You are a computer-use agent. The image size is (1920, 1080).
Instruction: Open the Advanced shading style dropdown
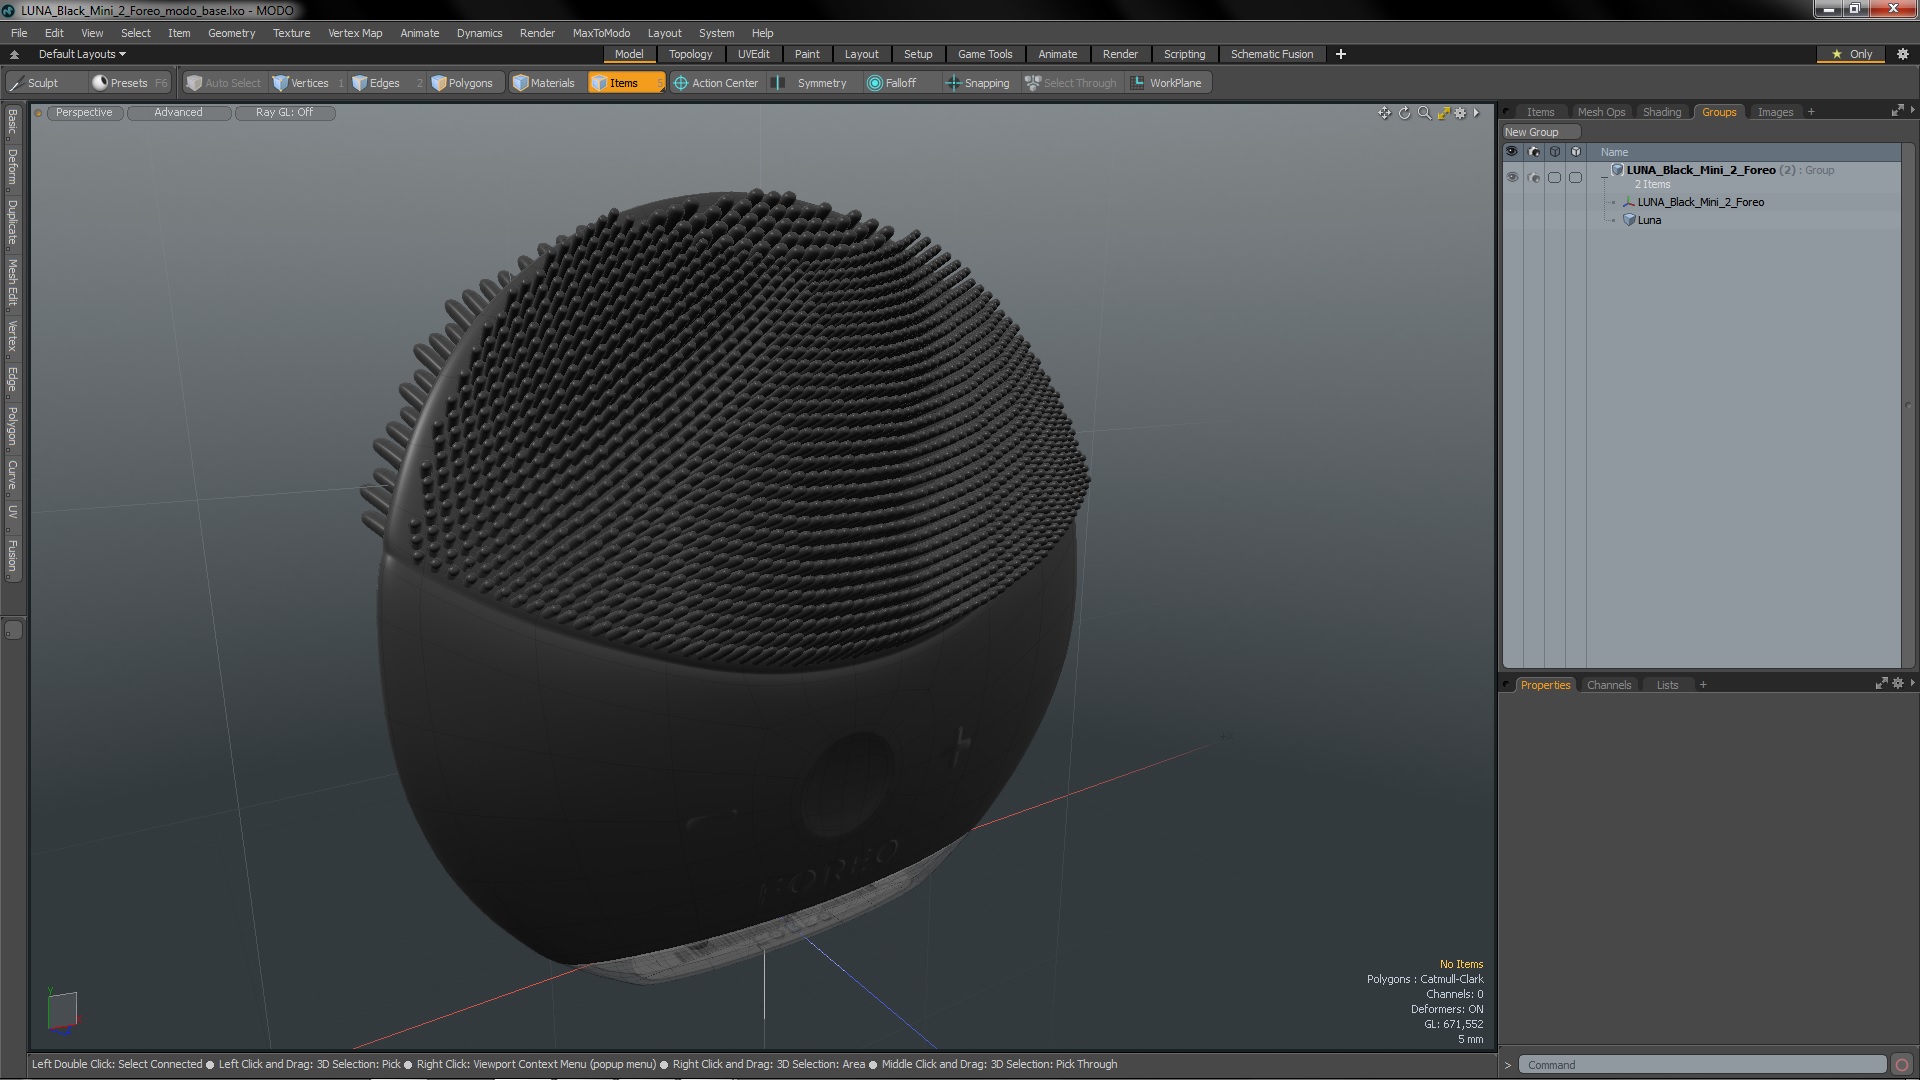click(178, 112)
